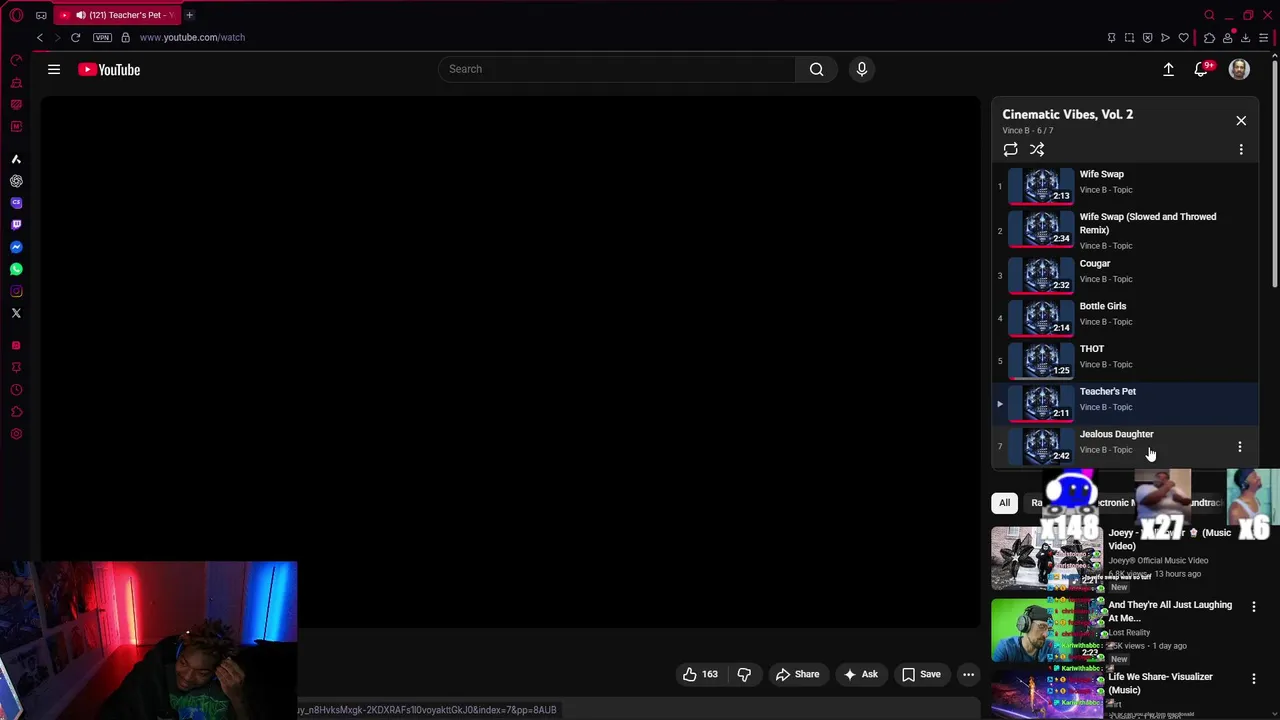This screenshot has height=720, width=1280.
Task: Open the playlist panel more-options menu
Action: coord(1241,149)
